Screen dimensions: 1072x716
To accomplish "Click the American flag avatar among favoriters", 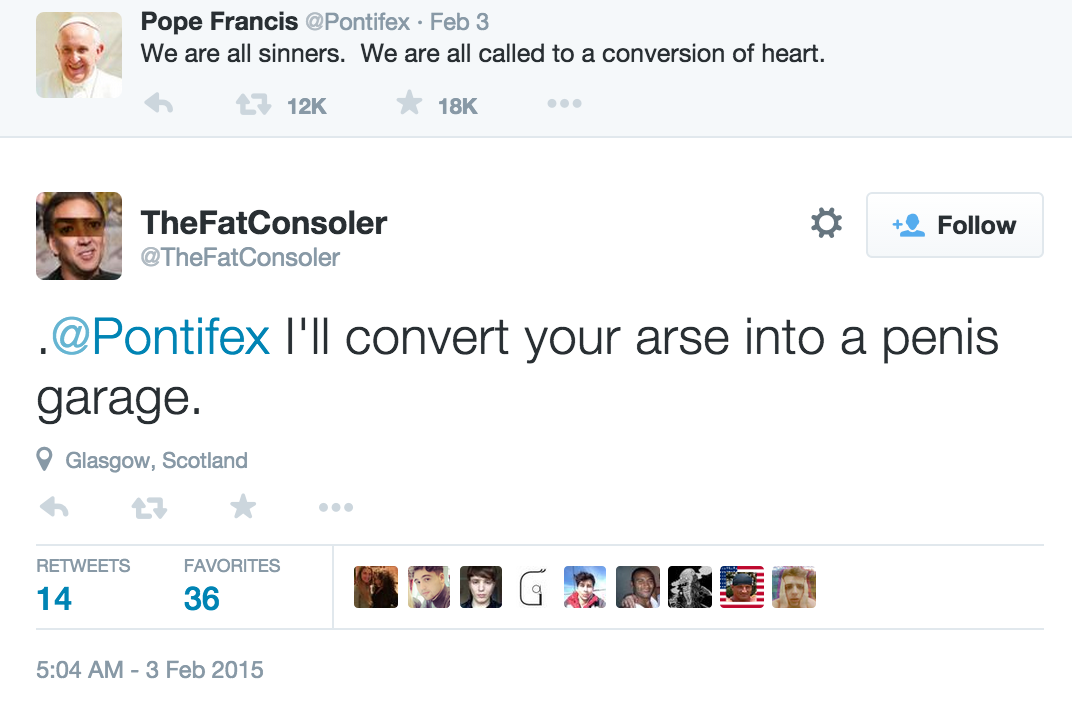I will [742, 587].
